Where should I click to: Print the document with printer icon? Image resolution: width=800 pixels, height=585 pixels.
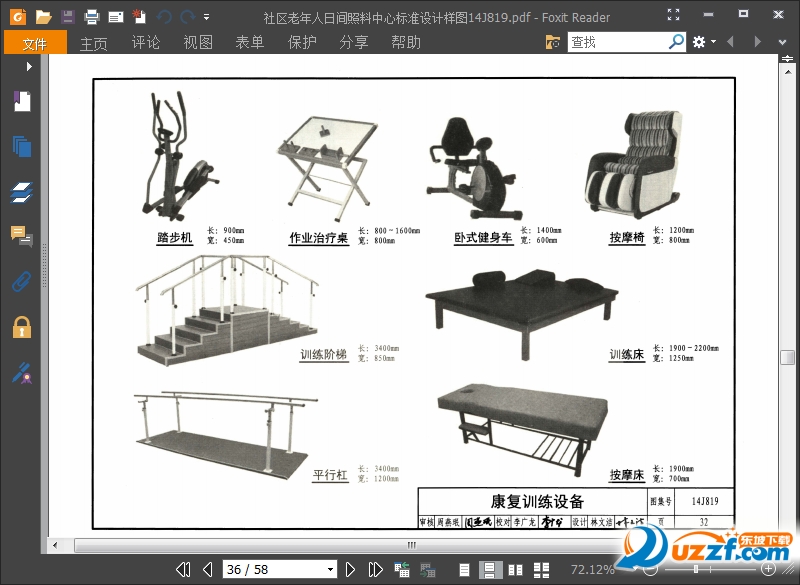92,17
